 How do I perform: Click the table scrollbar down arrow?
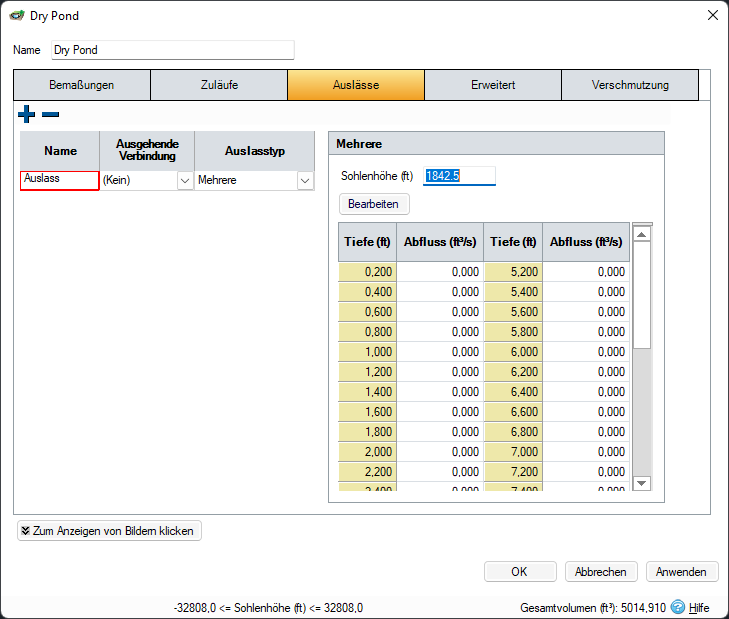642,483
